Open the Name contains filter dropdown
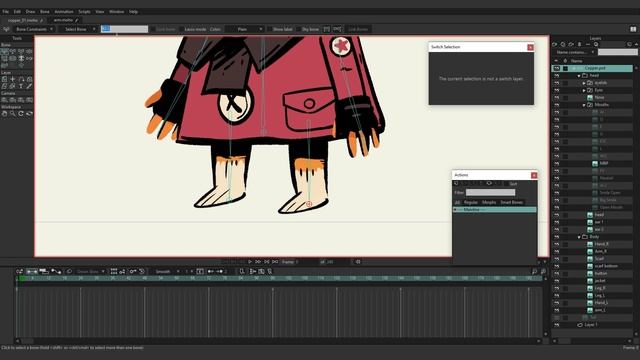This screenshot has width=640, height=360. click(x=575, y=52)
